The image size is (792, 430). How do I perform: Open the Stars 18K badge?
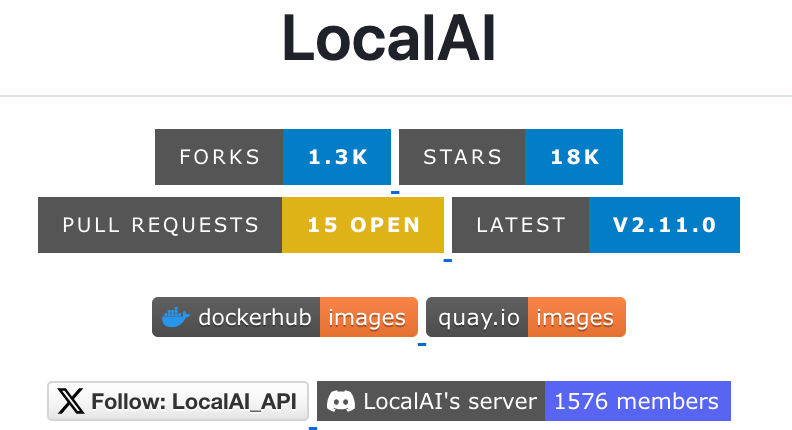click(x=511, y=157)
